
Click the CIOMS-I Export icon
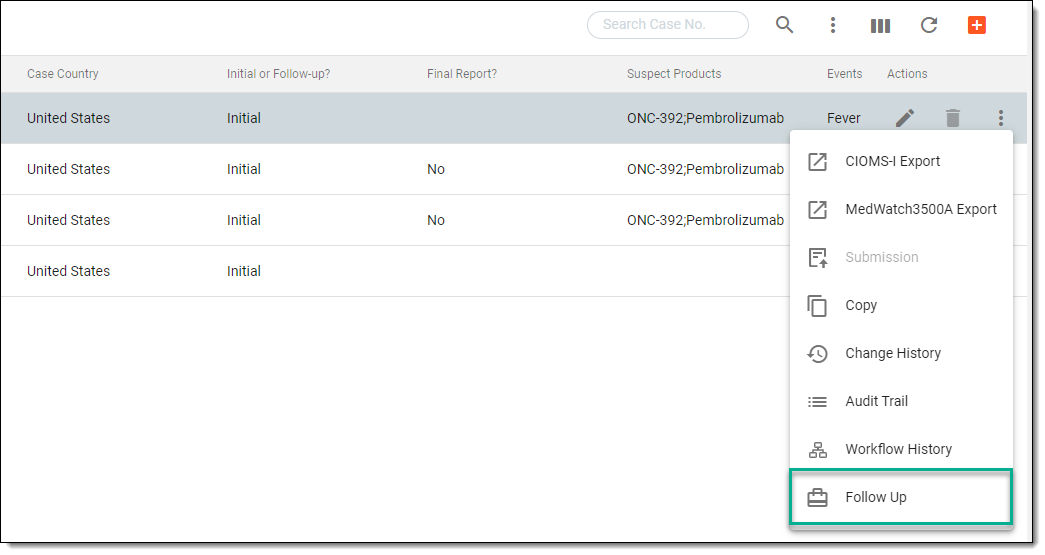818,161
